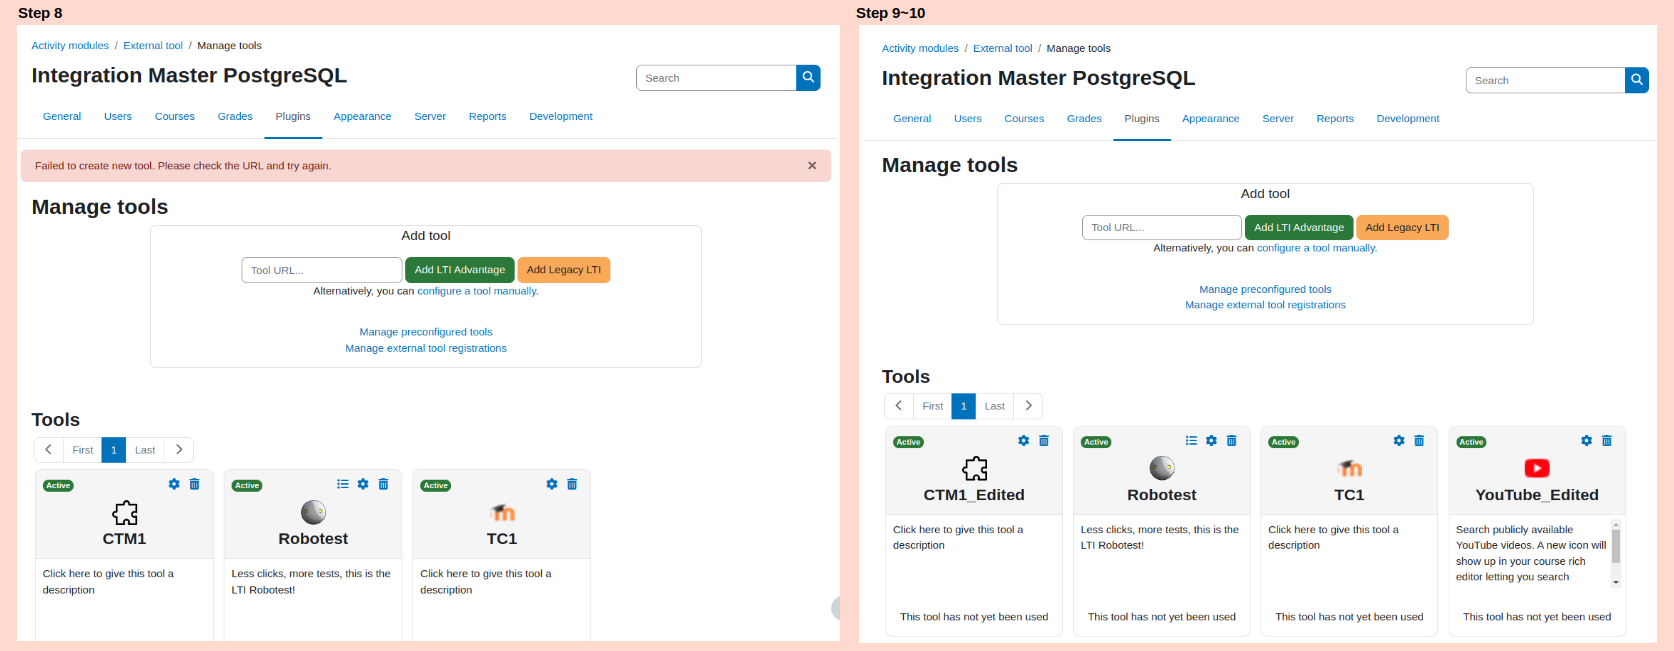The height and width of the screenshot is (651, 1674).
Task: Open 'Manage preconfigured tools' link in Step 8
Action: 426,332
